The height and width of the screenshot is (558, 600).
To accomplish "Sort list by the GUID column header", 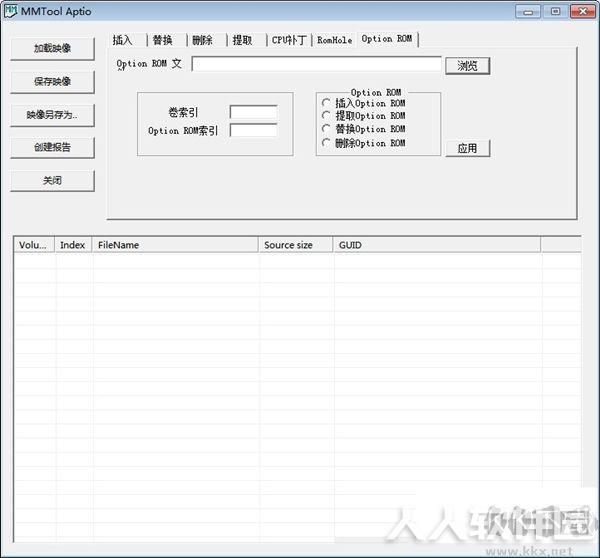I will [x=437, y=245].
